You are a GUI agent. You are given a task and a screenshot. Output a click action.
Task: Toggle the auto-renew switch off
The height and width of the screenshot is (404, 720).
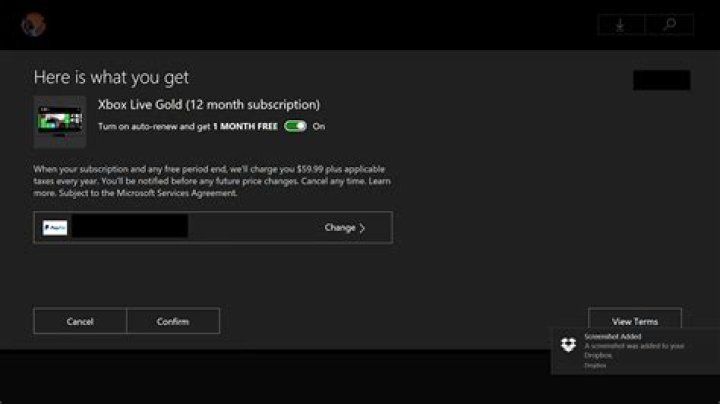(x=295, y=127)
